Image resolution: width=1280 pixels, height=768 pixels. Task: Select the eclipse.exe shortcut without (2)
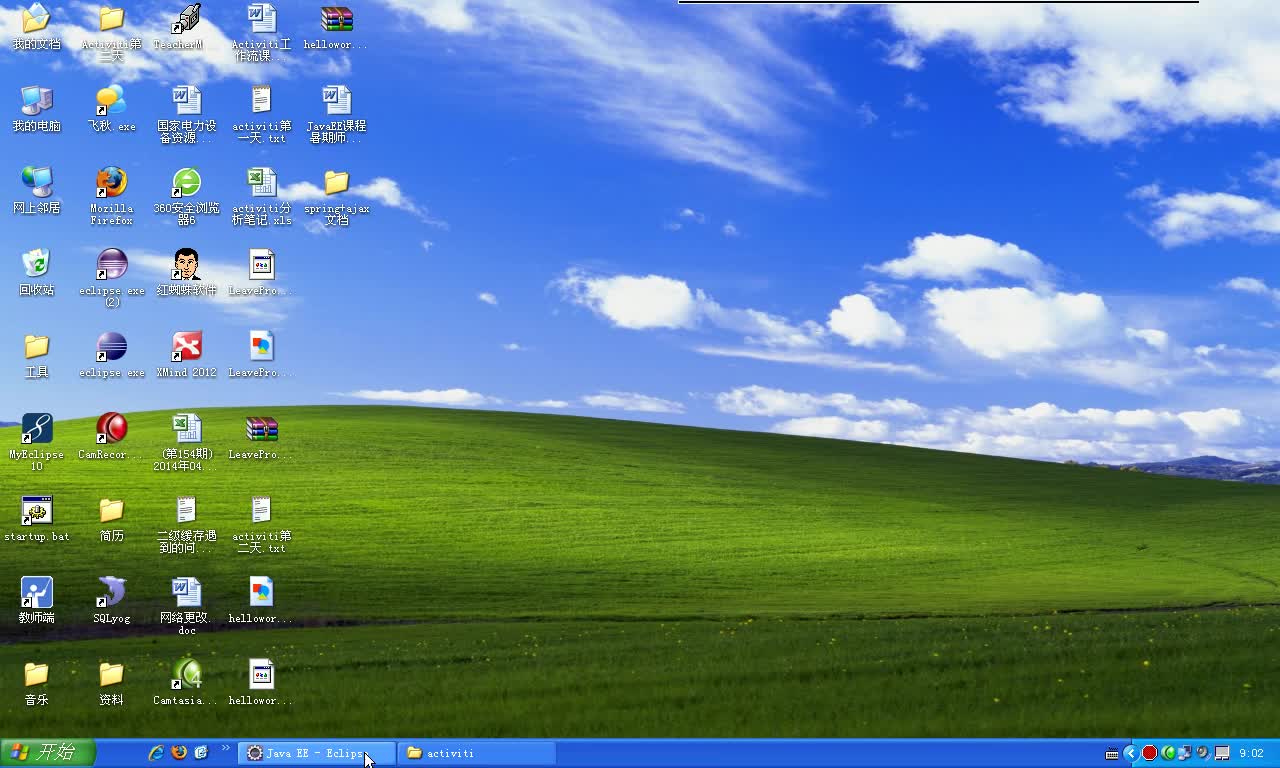[x=111, y=355]
